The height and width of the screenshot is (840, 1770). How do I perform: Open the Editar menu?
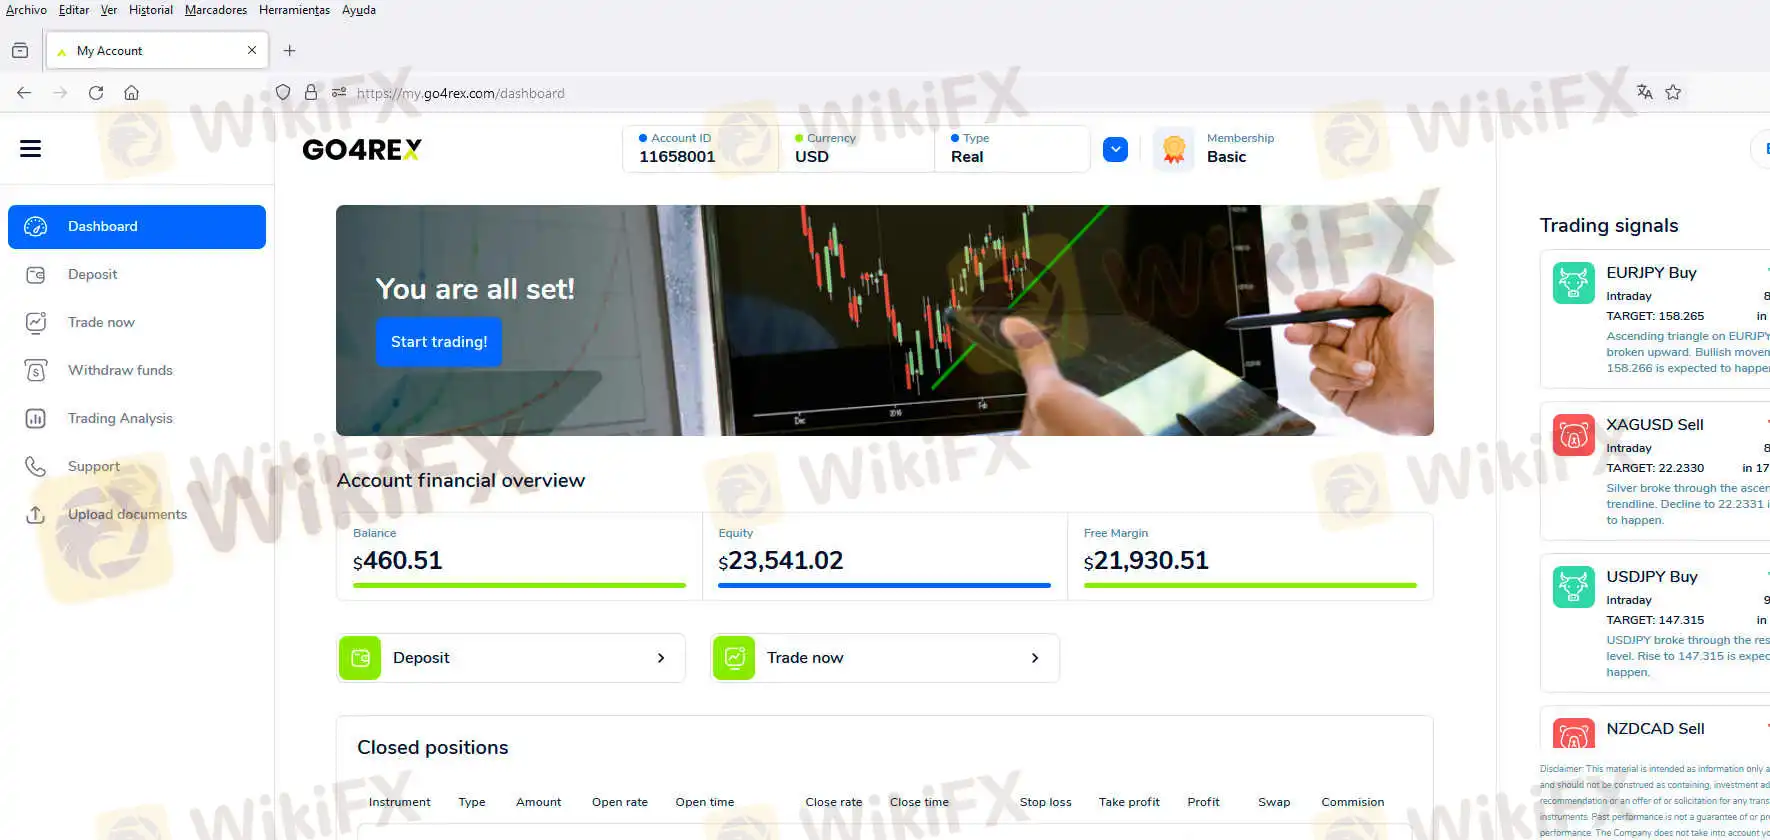click(74, 10)
